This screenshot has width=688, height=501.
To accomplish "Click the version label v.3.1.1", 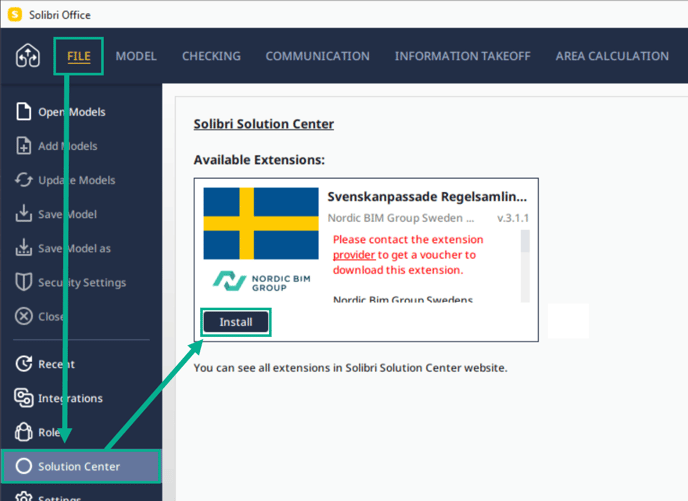I will coord(513,218).
